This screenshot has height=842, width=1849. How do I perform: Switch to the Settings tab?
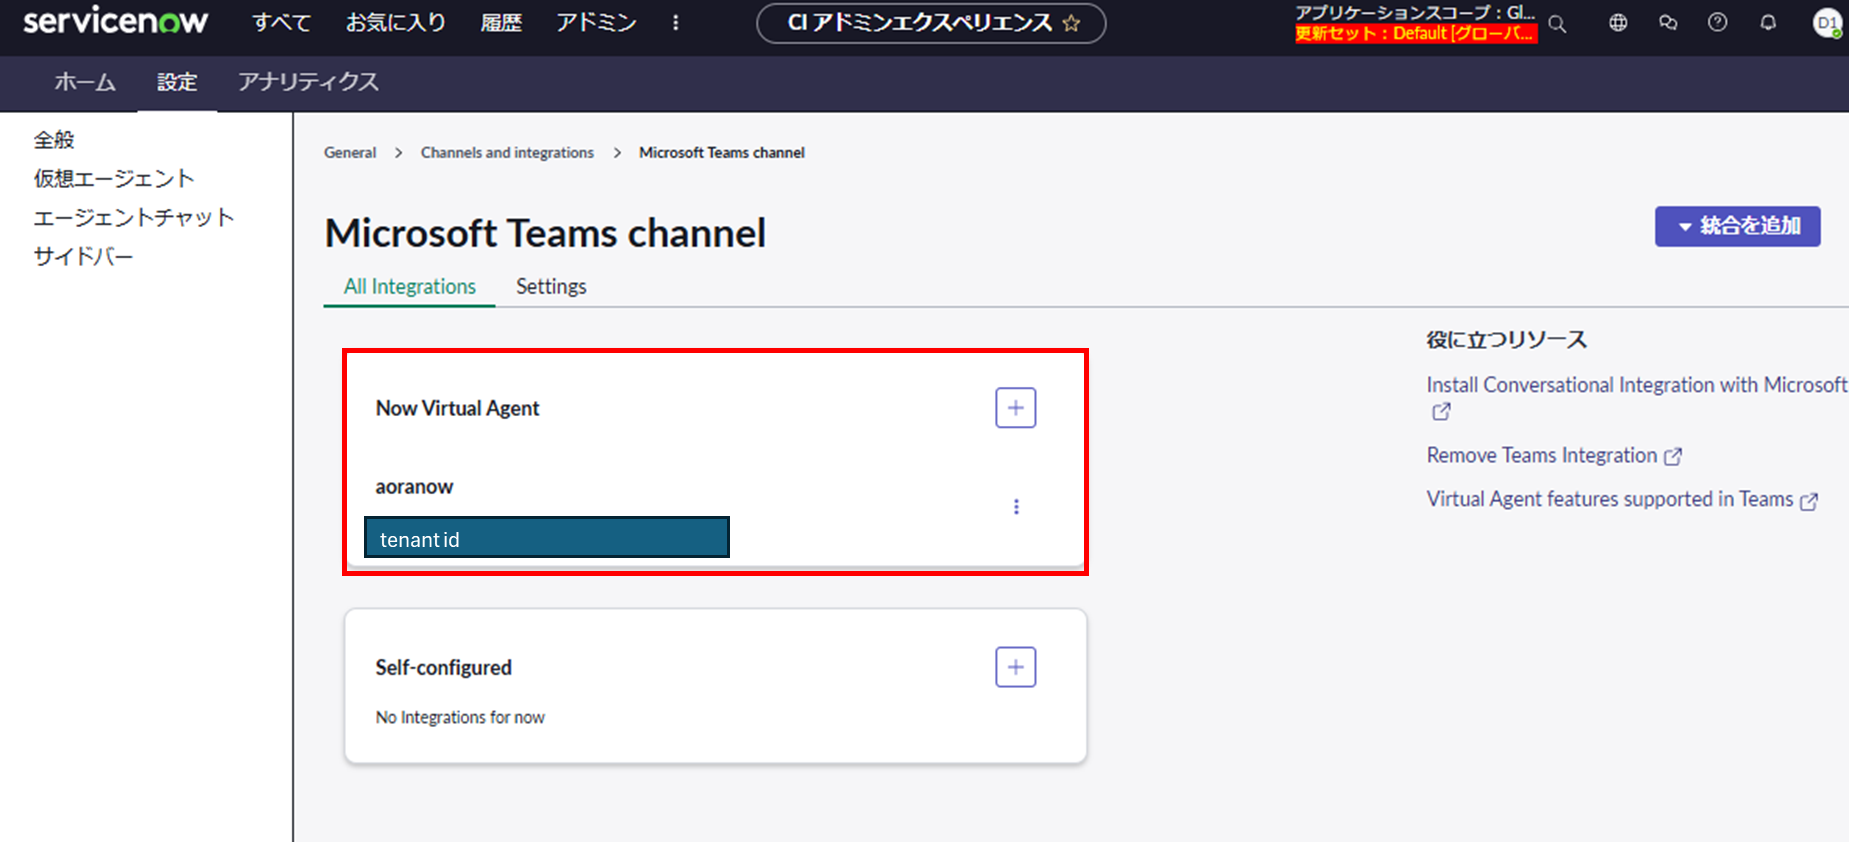click(x=551, y=286)
